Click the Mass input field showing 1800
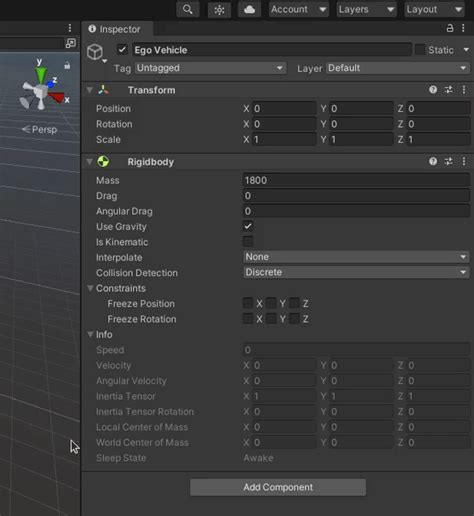 pyautogui.click(x=356, y=180)
